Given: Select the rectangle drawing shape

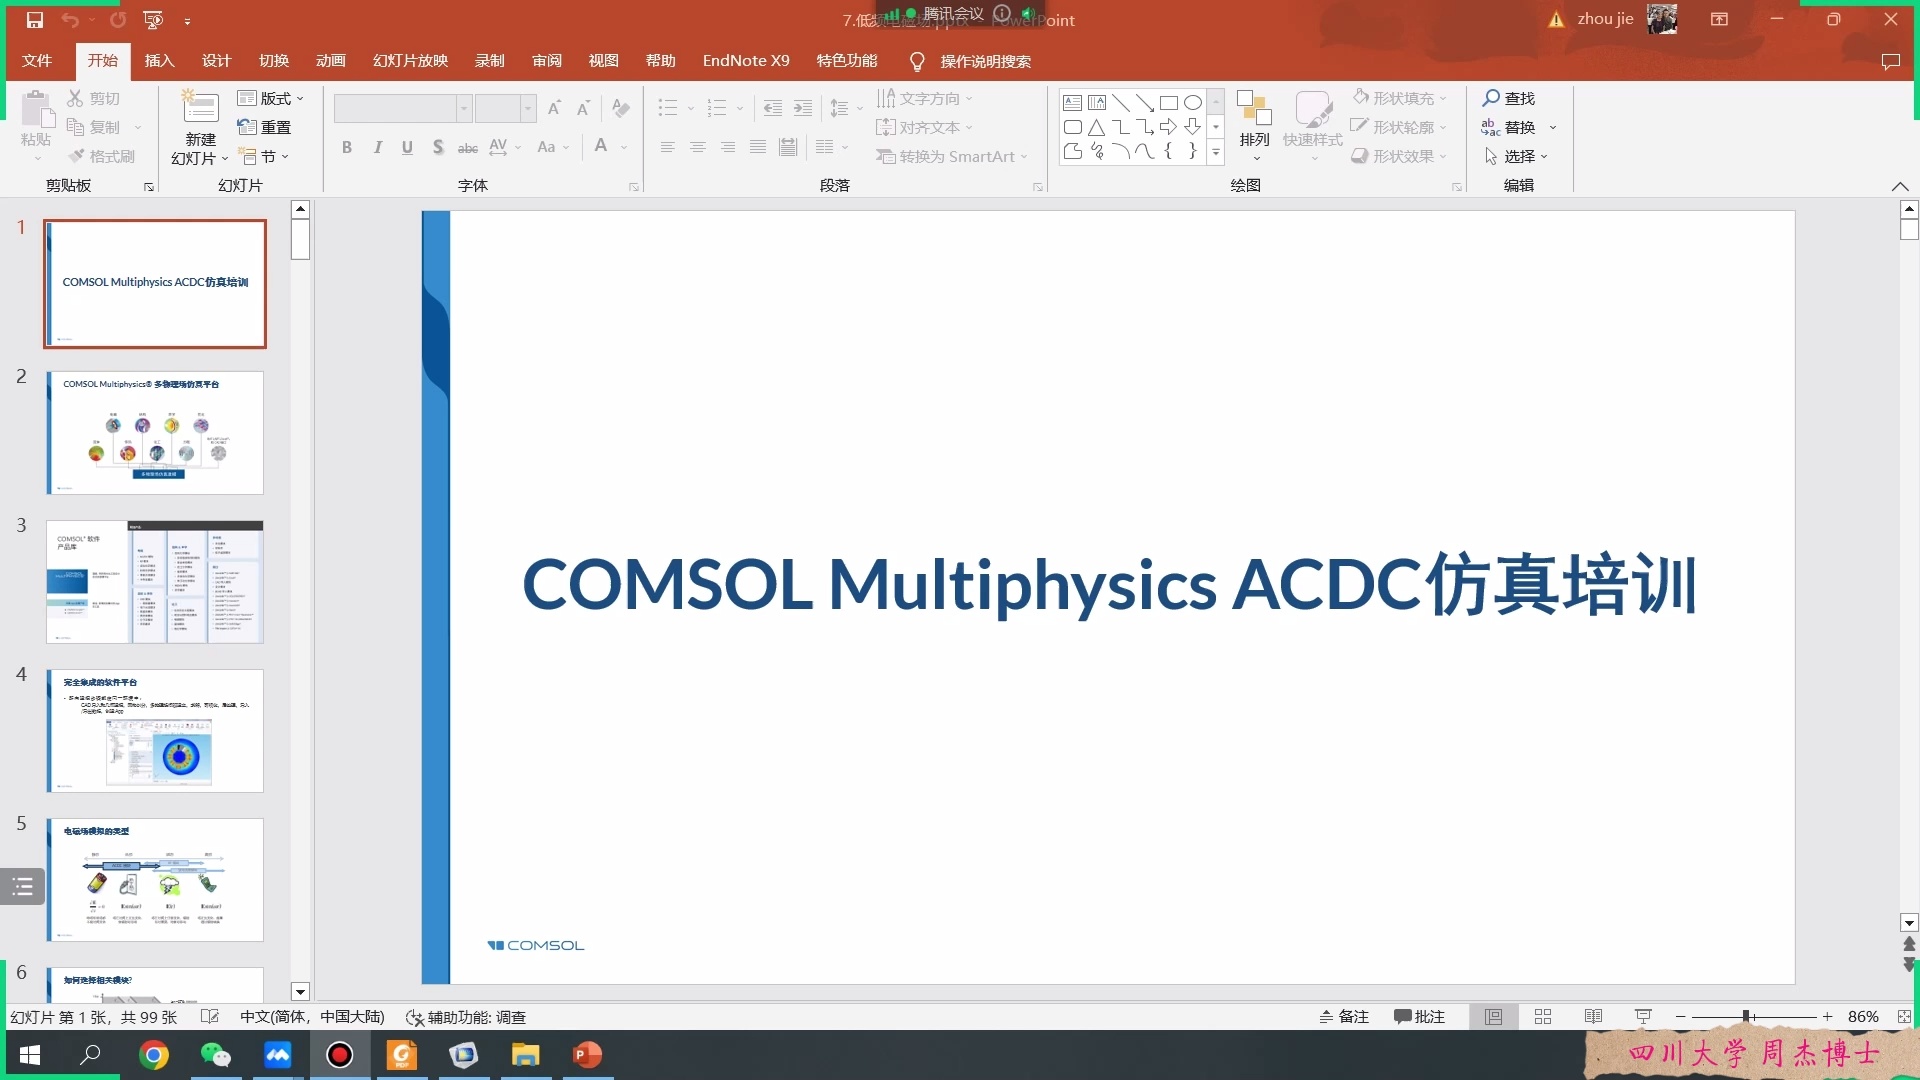Looking at the screenshot, I should (1169, 102).
